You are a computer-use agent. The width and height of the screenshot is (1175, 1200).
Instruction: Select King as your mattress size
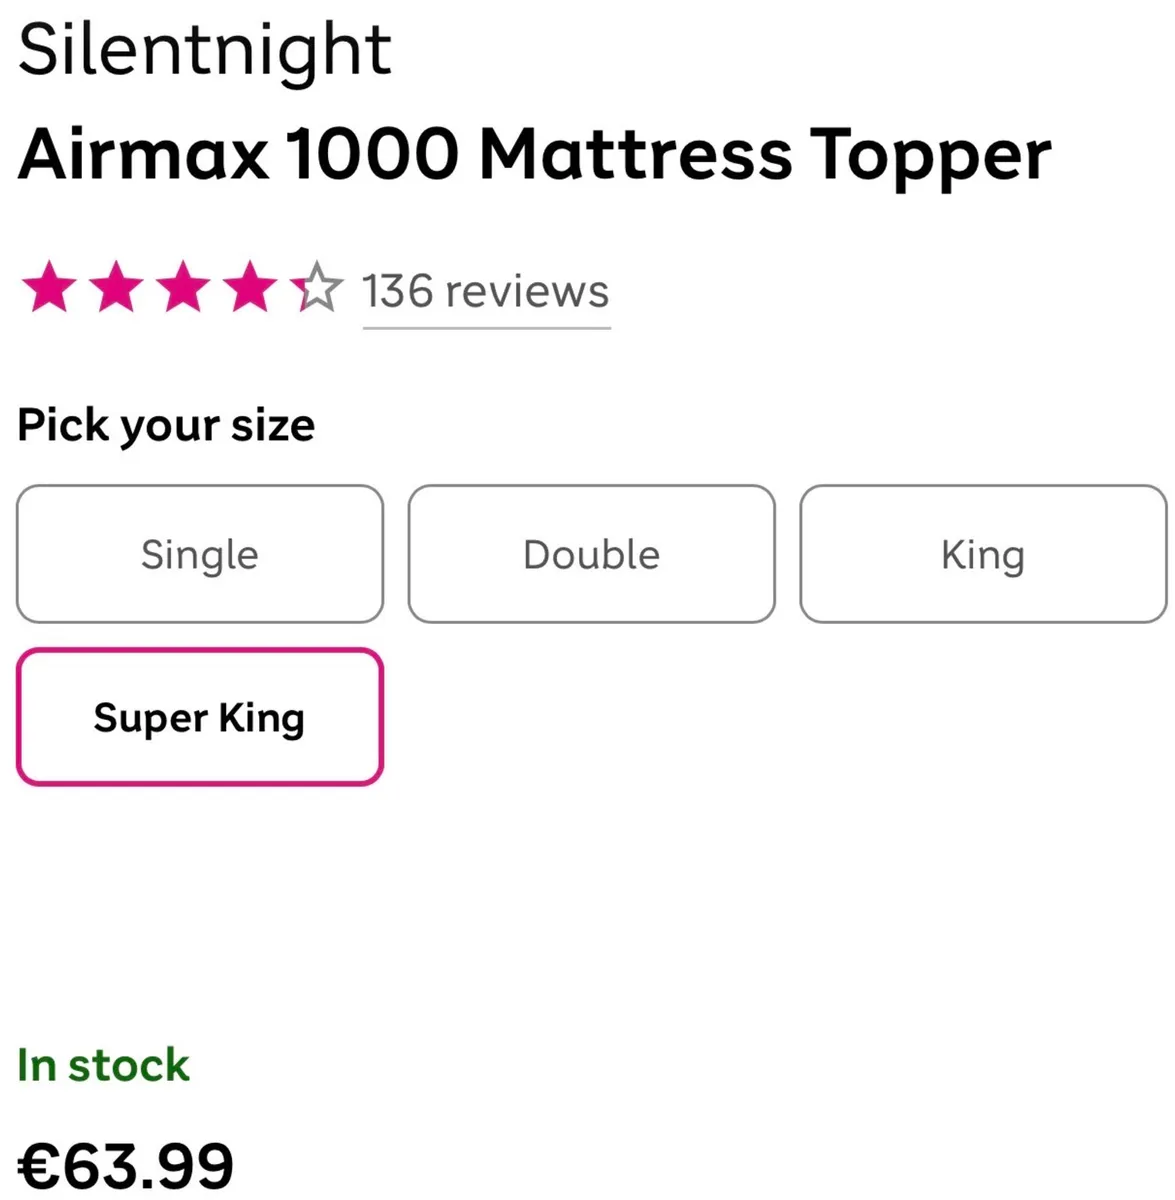[982, 553]
